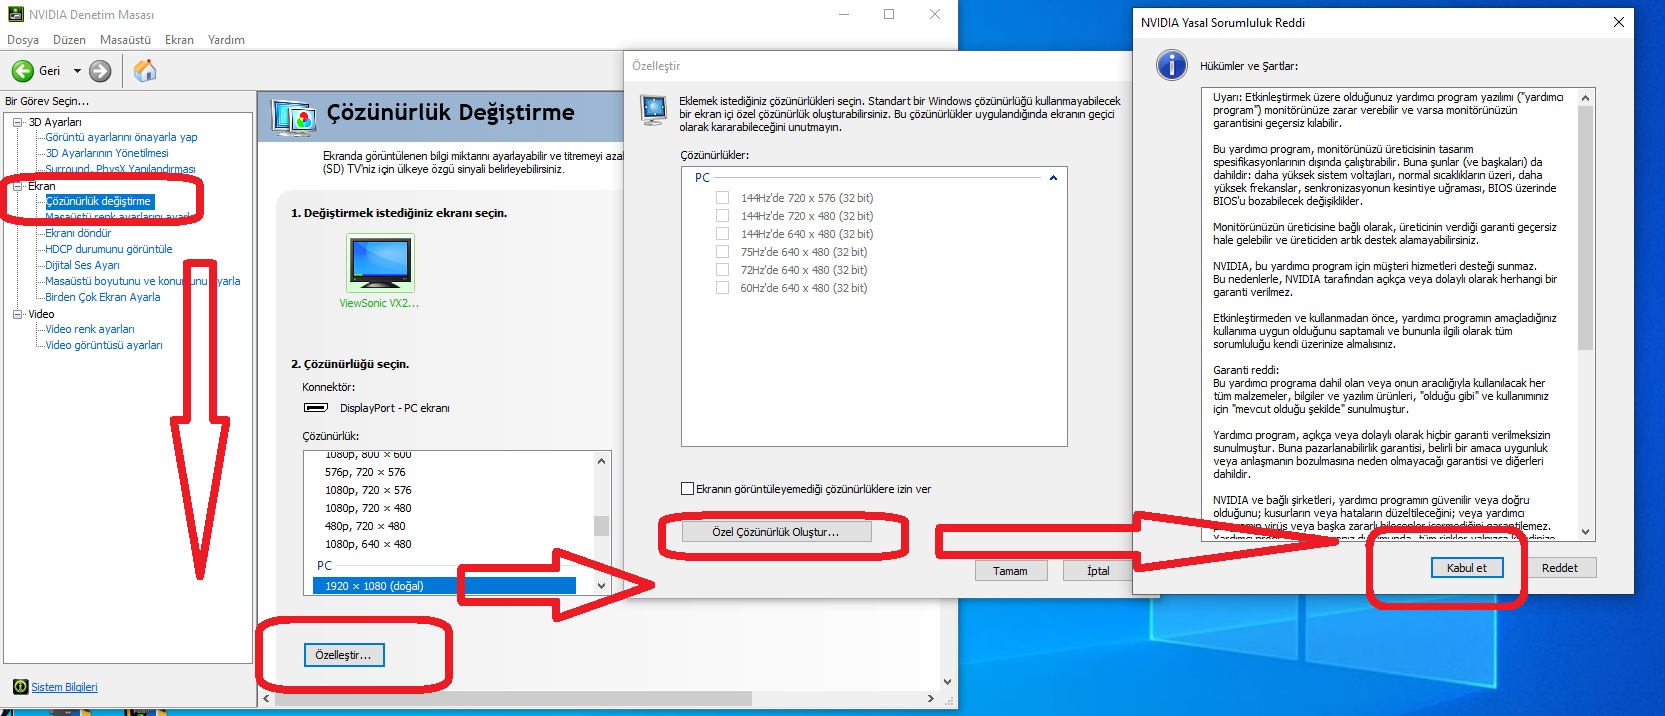Click the Özelleştir... button
This screenshot has height=716, width=1665.
point(343,655)
